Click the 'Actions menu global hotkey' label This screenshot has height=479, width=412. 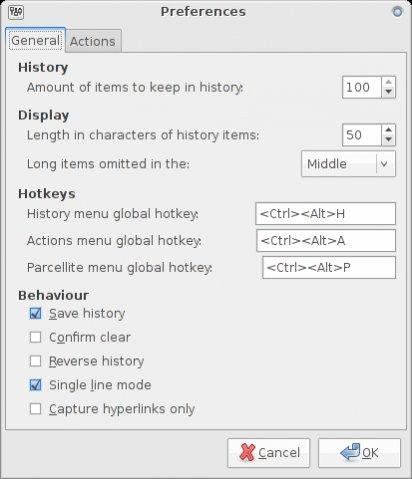(x=114, y=241)
